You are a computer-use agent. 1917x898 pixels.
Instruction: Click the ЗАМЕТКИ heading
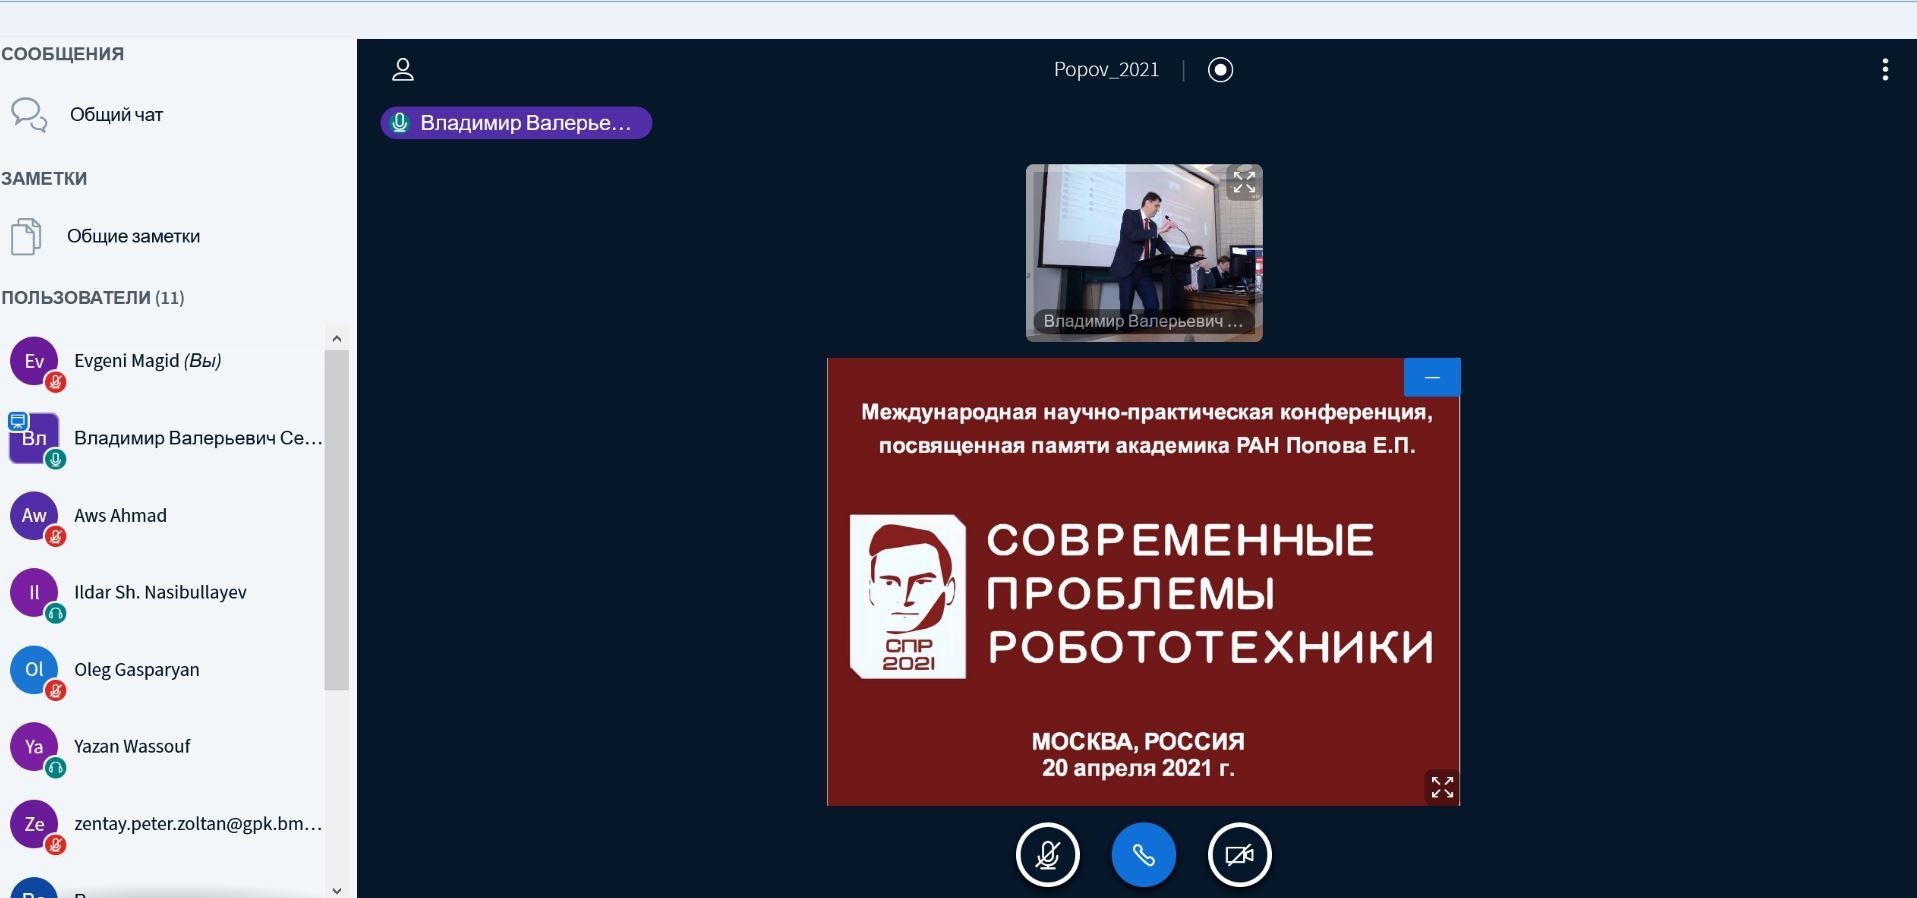[44, 179]
